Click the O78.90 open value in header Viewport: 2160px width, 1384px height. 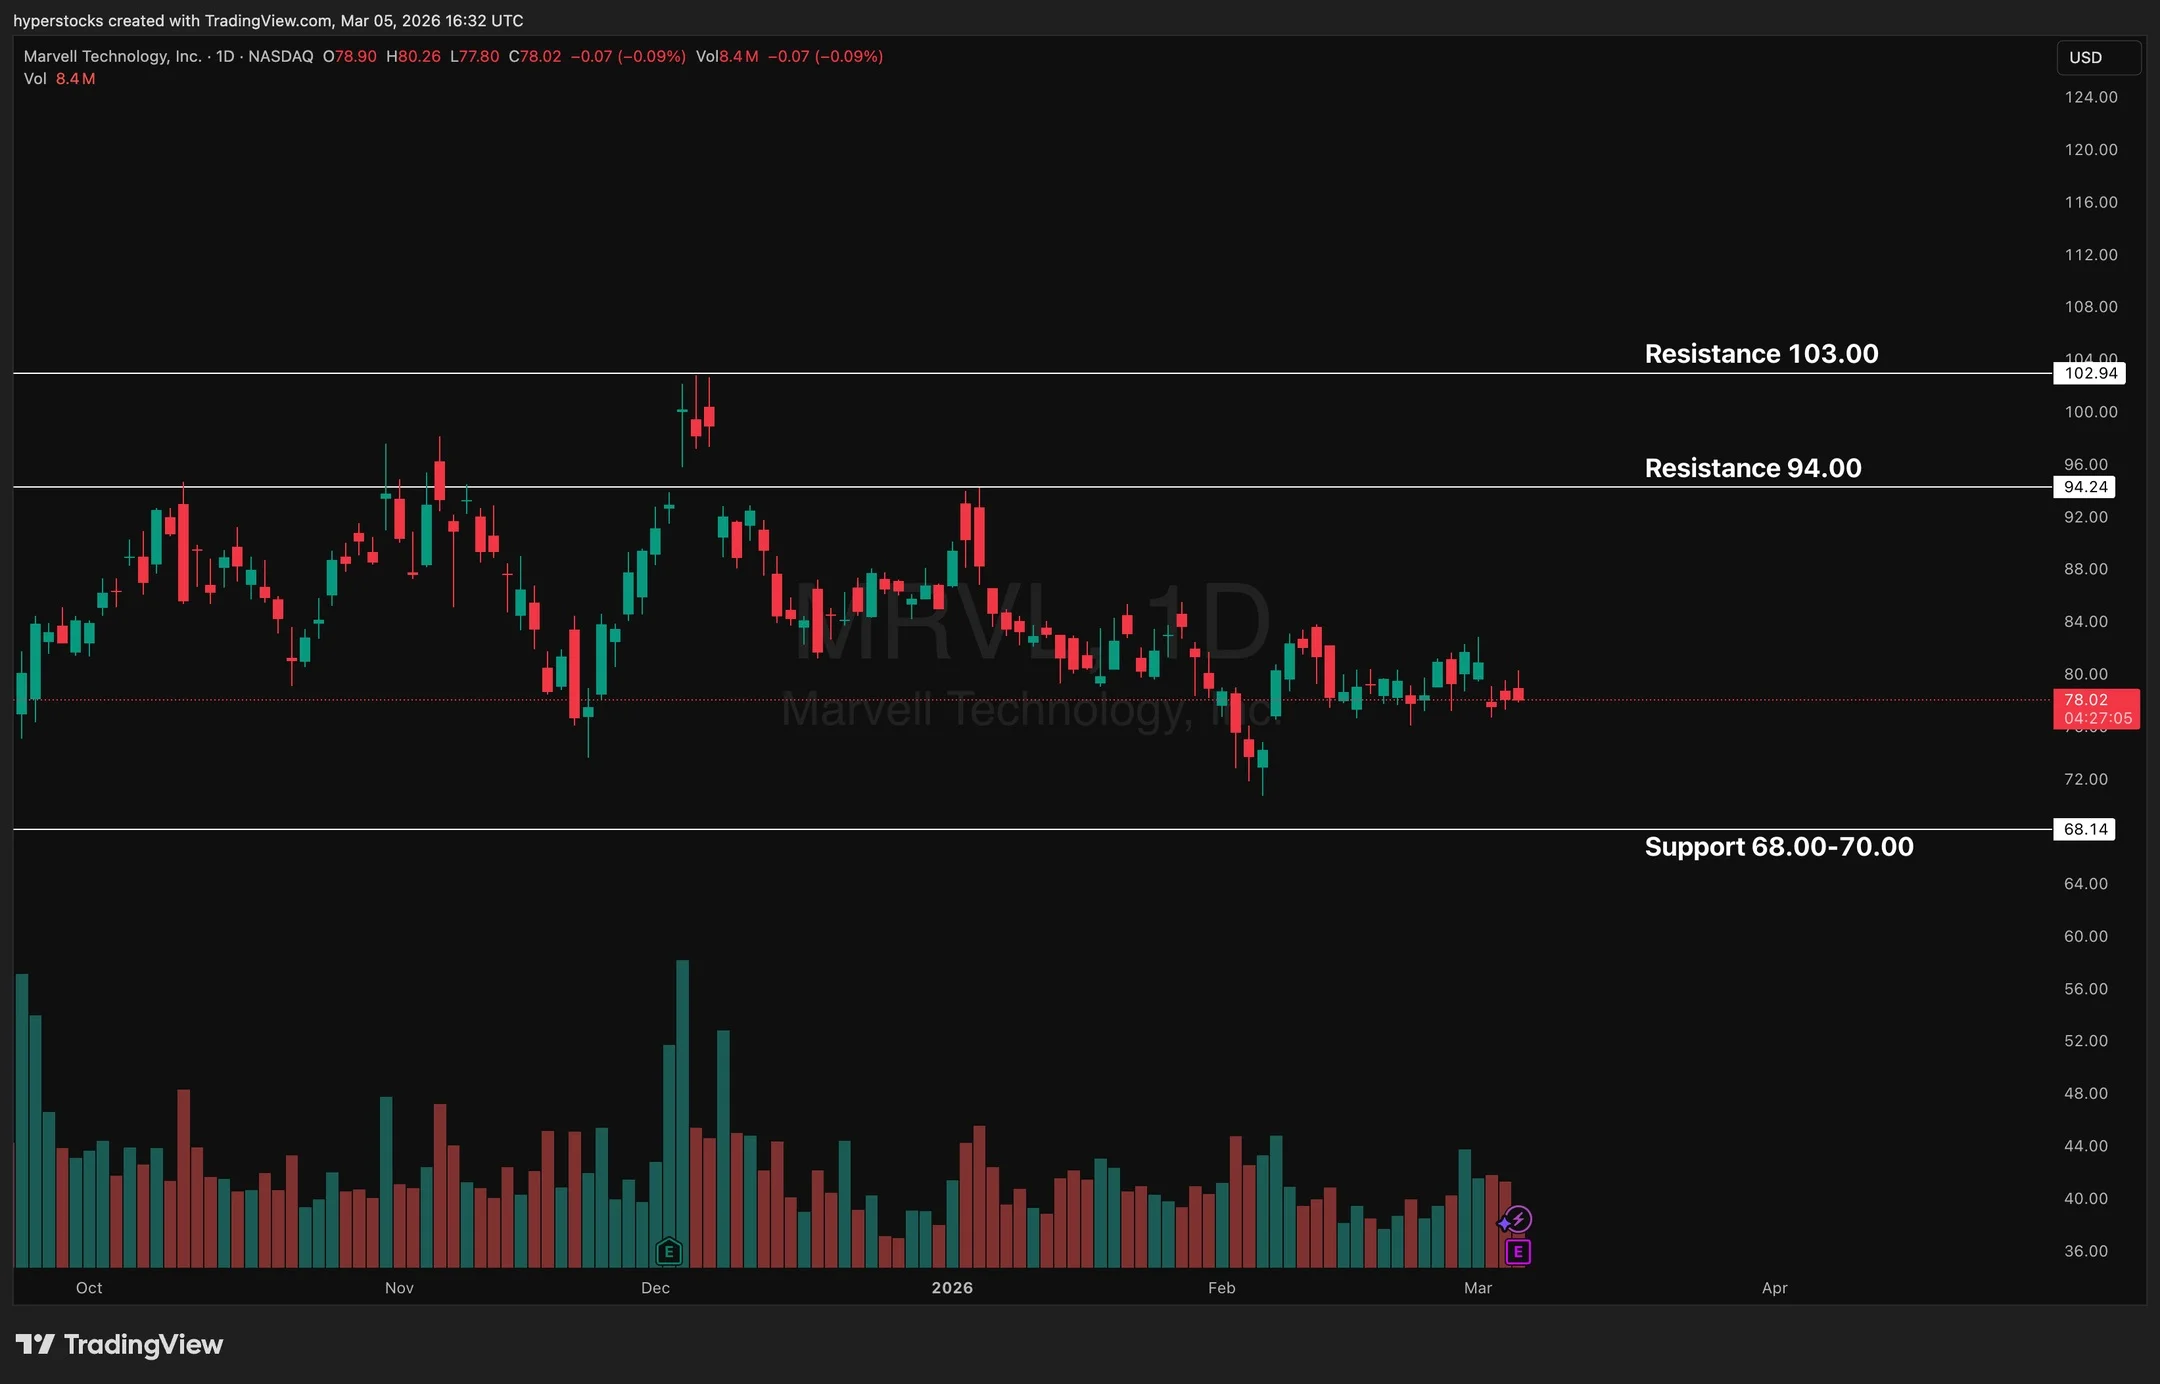coord(349,56)
